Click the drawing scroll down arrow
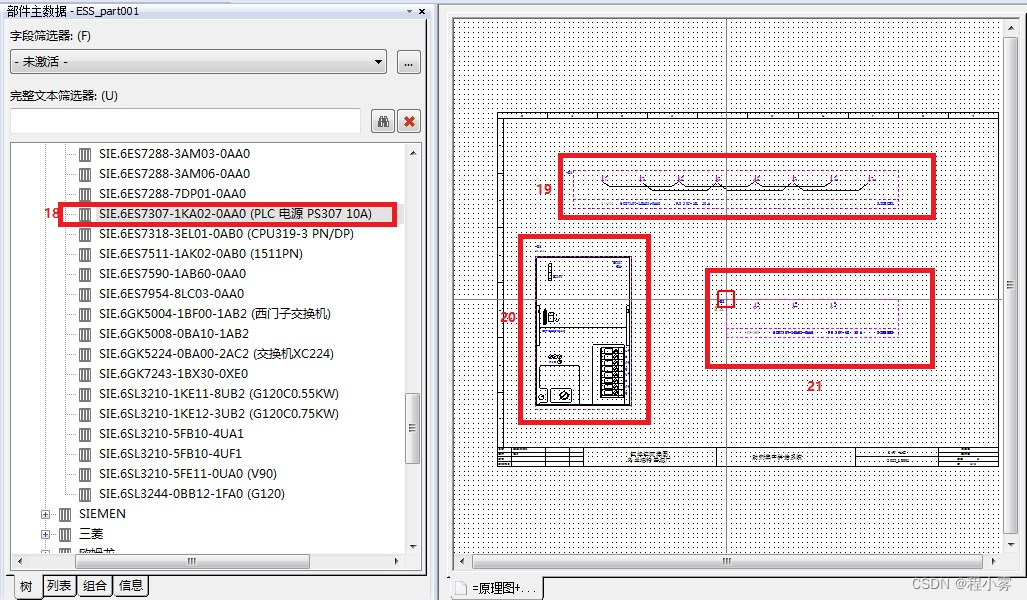The width and height of the screenshot is (1027, 600). point(1010,544)
